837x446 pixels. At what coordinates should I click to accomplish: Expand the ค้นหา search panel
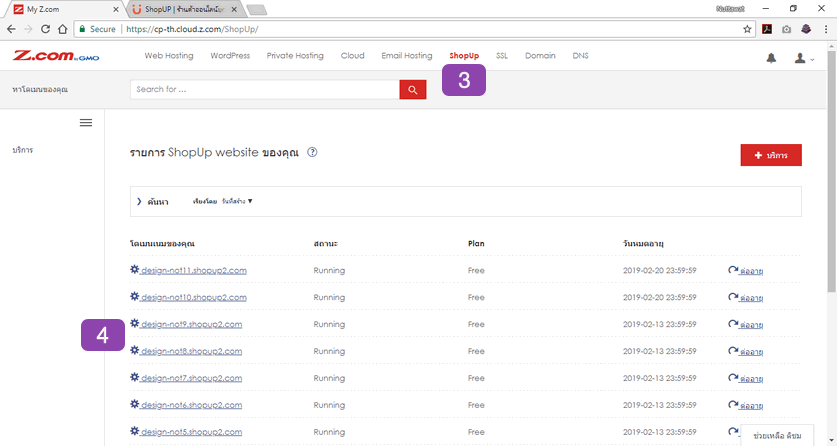[x=153, y=202]
